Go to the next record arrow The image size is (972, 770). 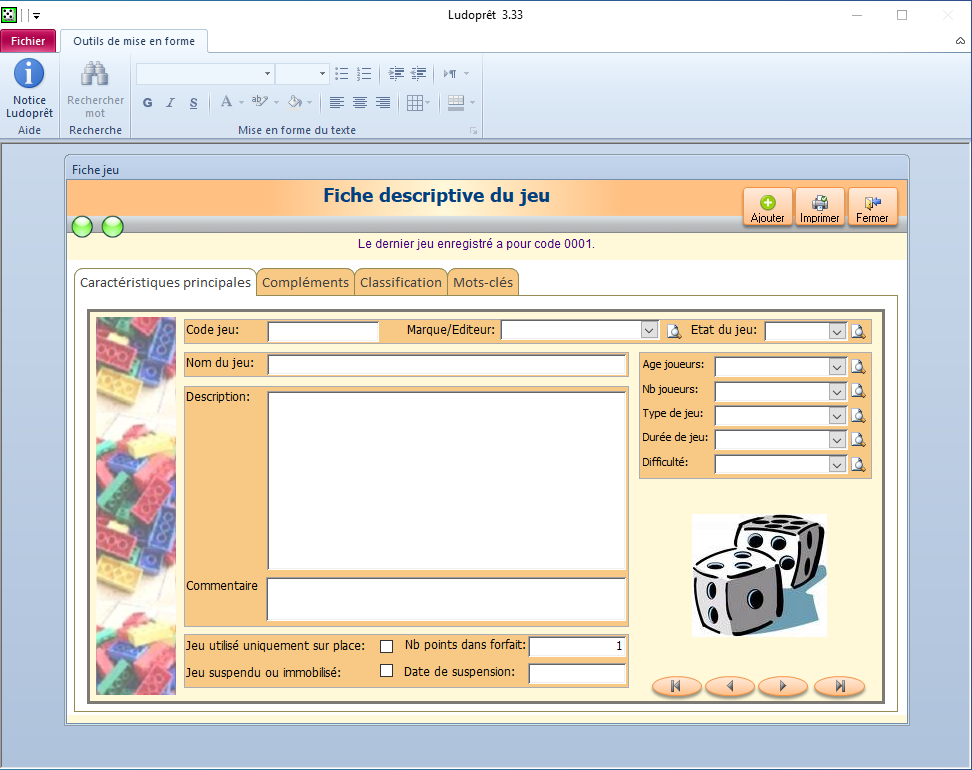coord(784,686)
